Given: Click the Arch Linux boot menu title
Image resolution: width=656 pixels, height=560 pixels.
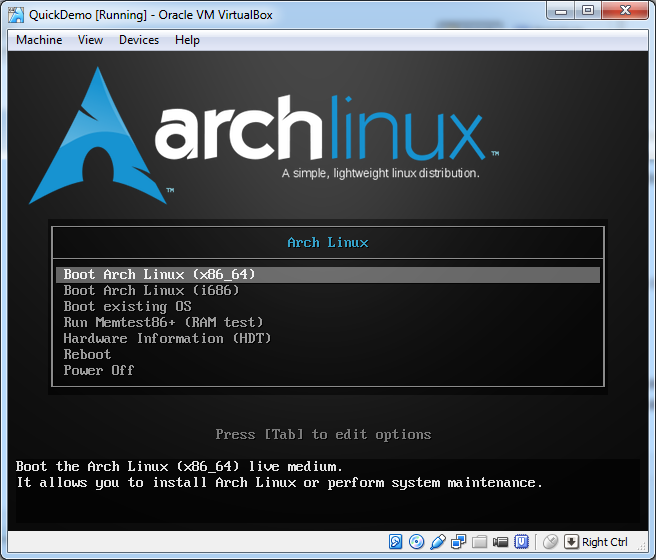Looking at the screenshot, I should pyautogui.click(x=328, y=242).
